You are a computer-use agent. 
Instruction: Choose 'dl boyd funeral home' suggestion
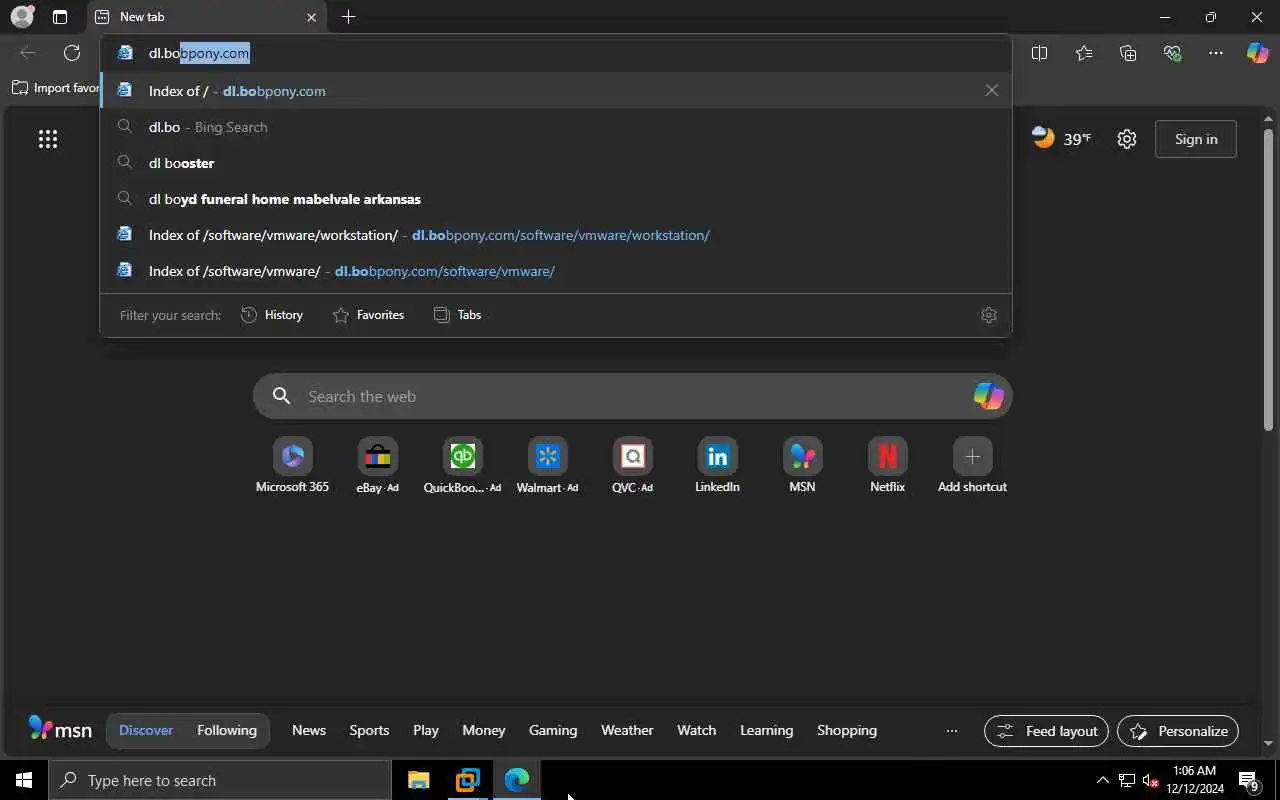coord(555,199)
